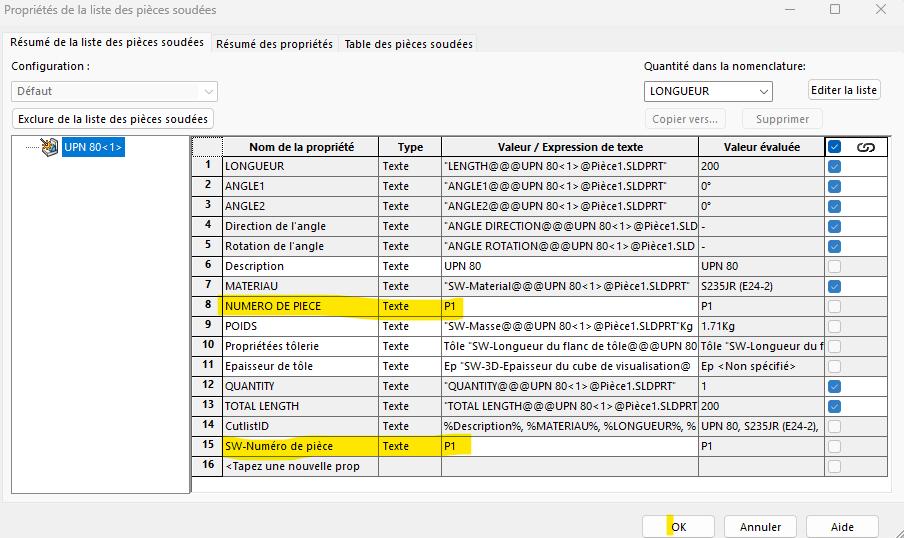Enable the Description row checkbox
This screenshot has width=904, height=538.
(x=835, y=266)
